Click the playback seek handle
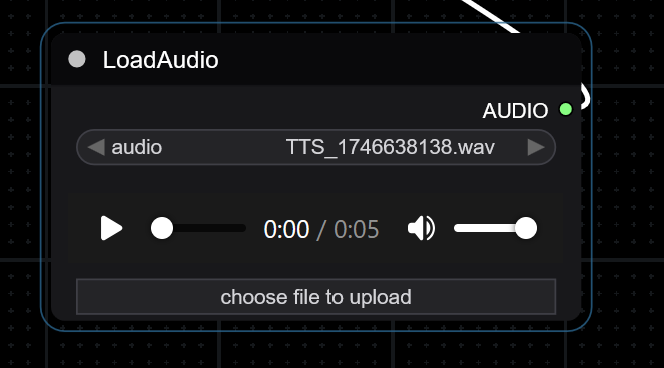The image size is (664, 368). 162,228
